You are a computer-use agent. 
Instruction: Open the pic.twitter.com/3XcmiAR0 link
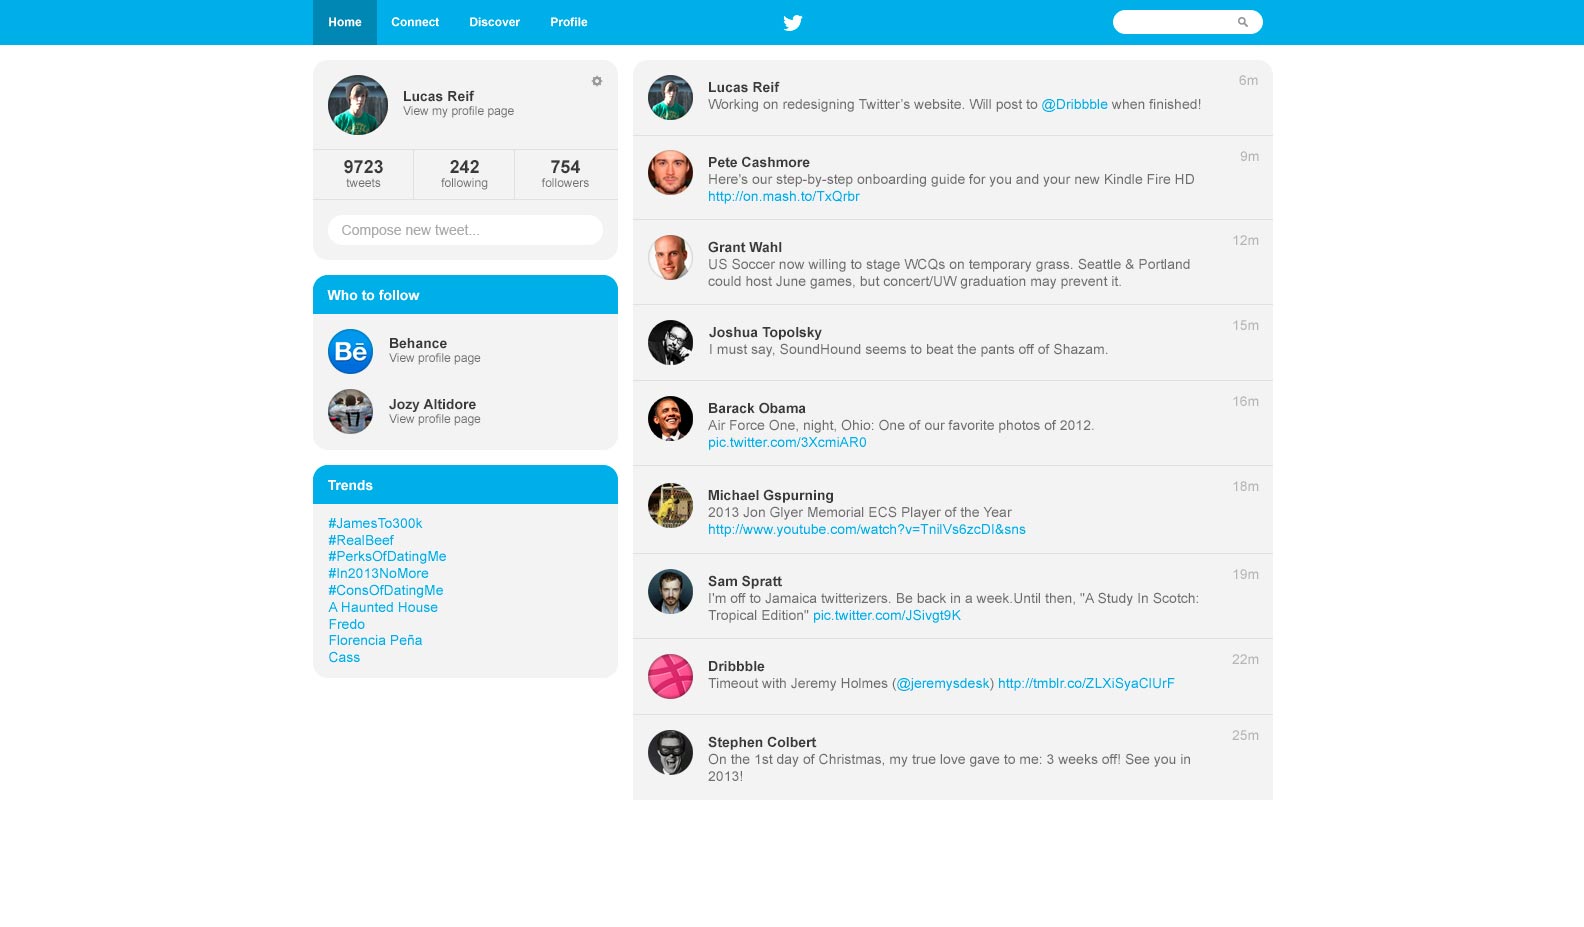pyautogui.click(x=787, y=442)
